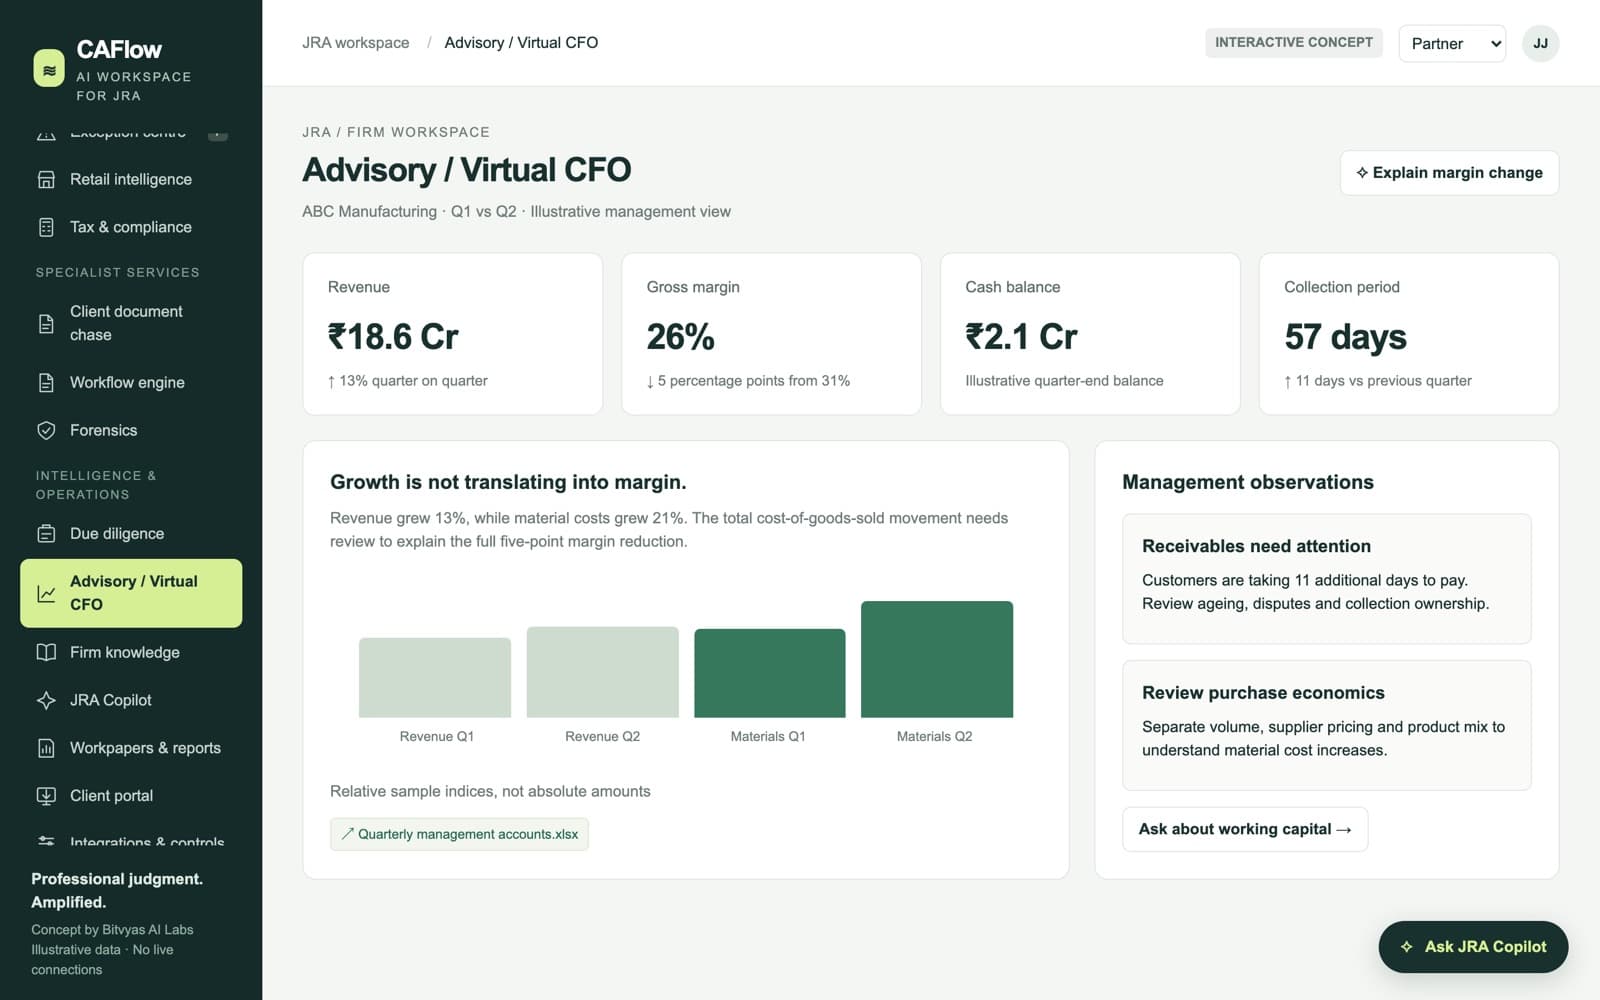Click the Due diligence clipboard icon
1600x1000 pixels.
click(x=46, y=534)
